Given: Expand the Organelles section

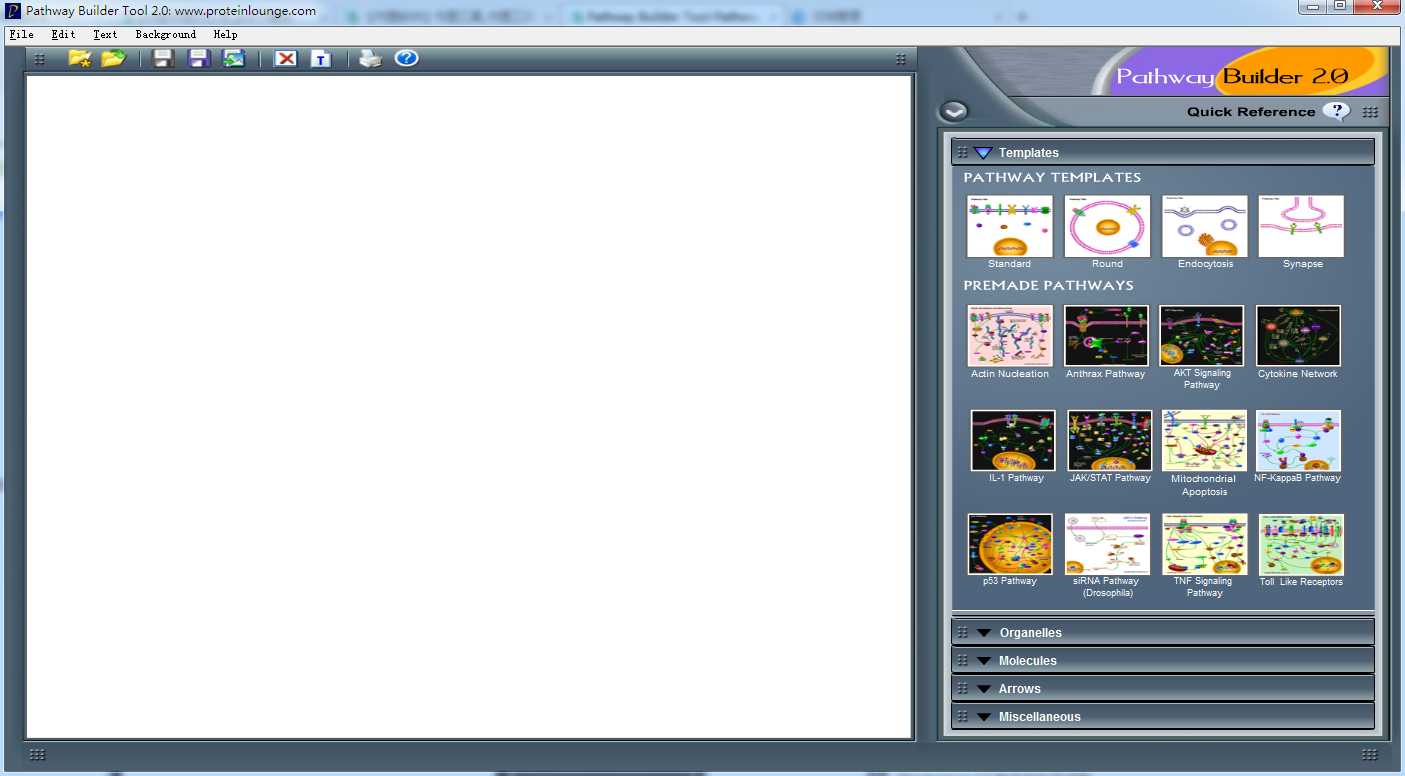Looking at the screenshot, I should (x=984, y=633).
